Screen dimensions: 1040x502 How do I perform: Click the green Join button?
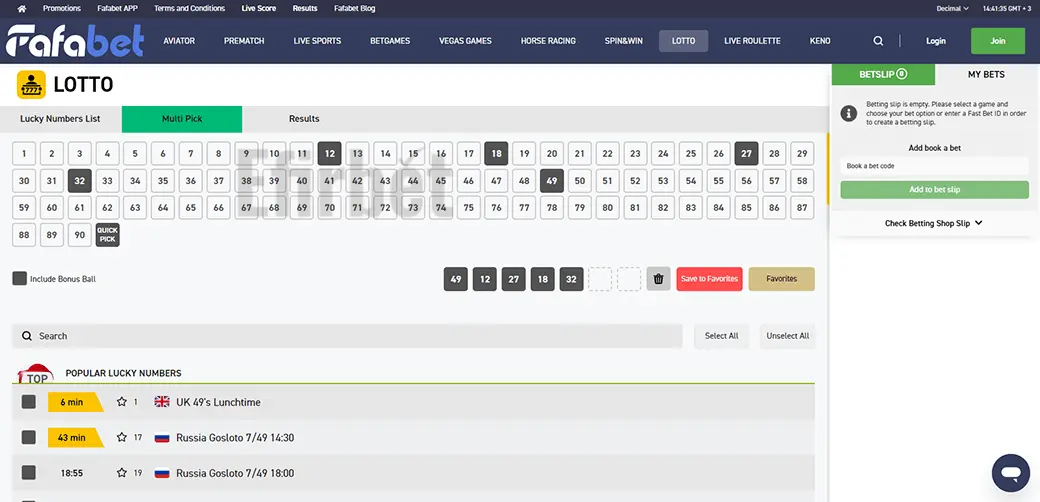[998, 41]
